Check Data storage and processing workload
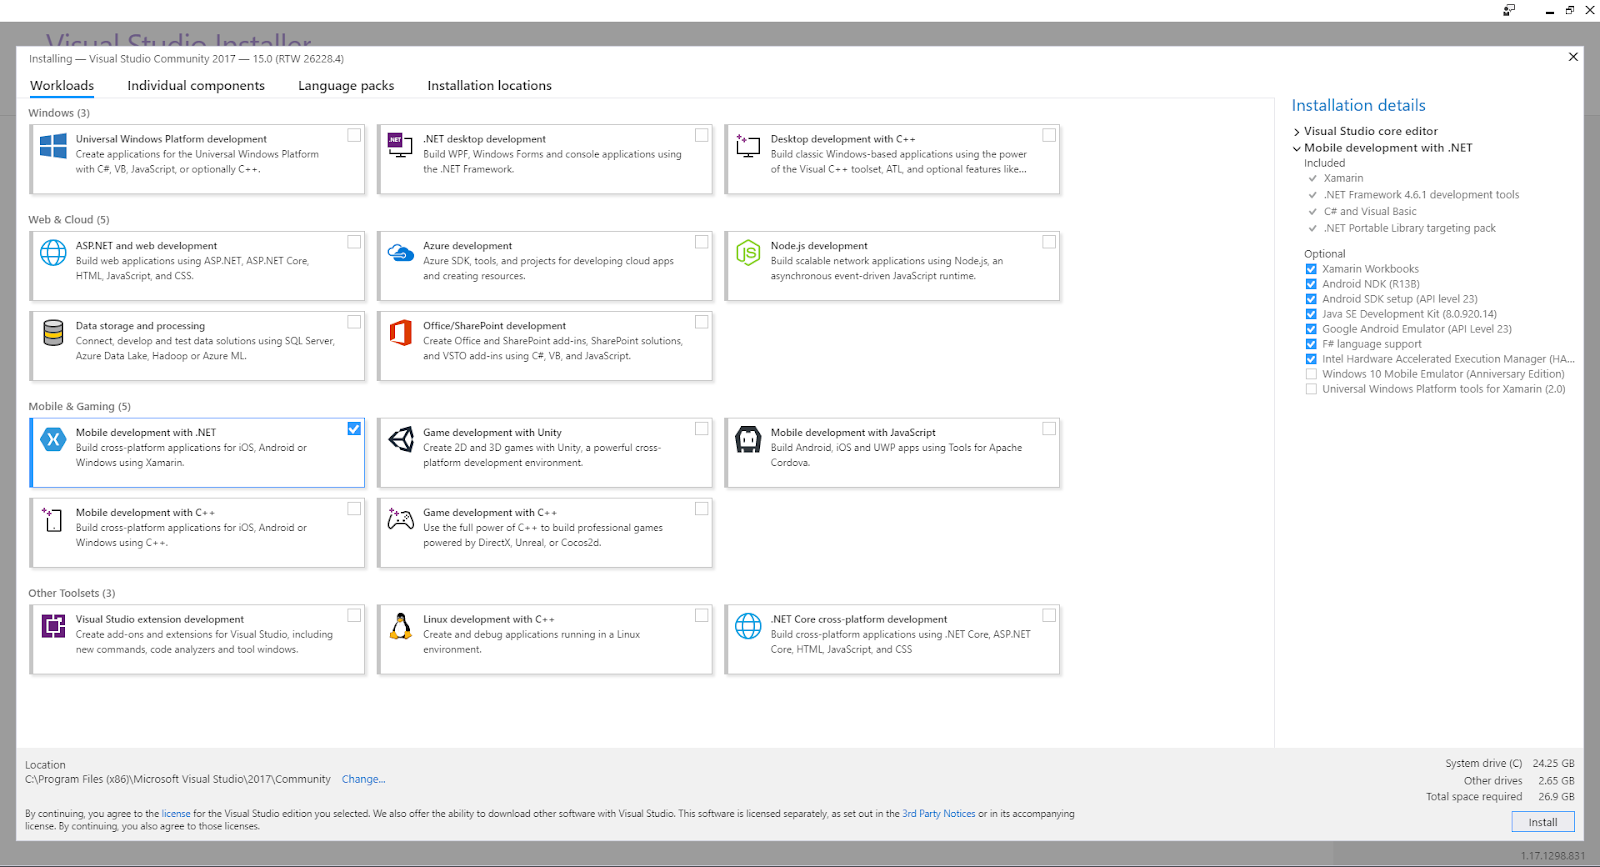This screenshot has width=1600, height=867. coord(354,322)
